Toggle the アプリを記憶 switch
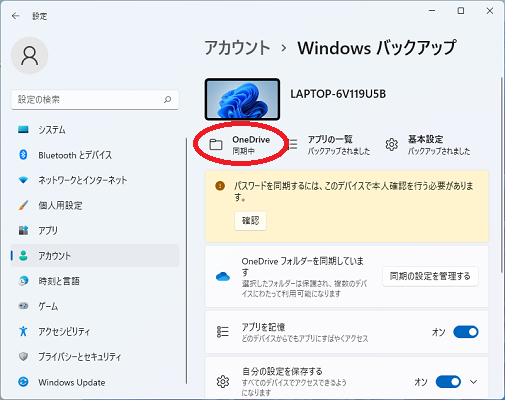The image size is (505, 400). 466,332
